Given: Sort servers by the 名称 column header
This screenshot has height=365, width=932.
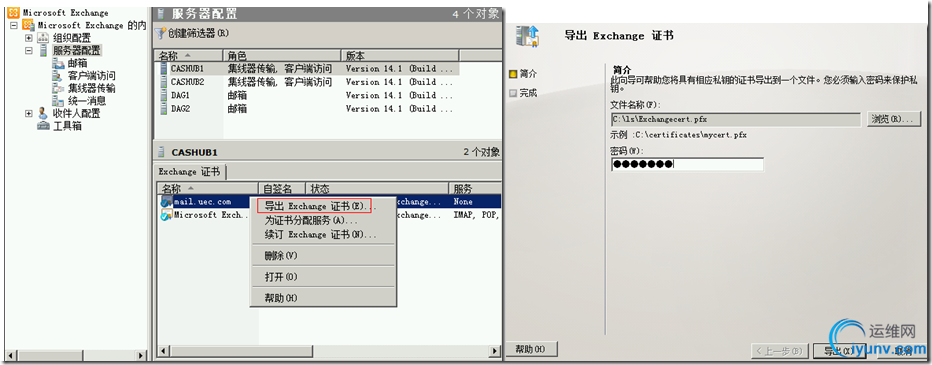Looking at the screenshot, I should point(188,55).
